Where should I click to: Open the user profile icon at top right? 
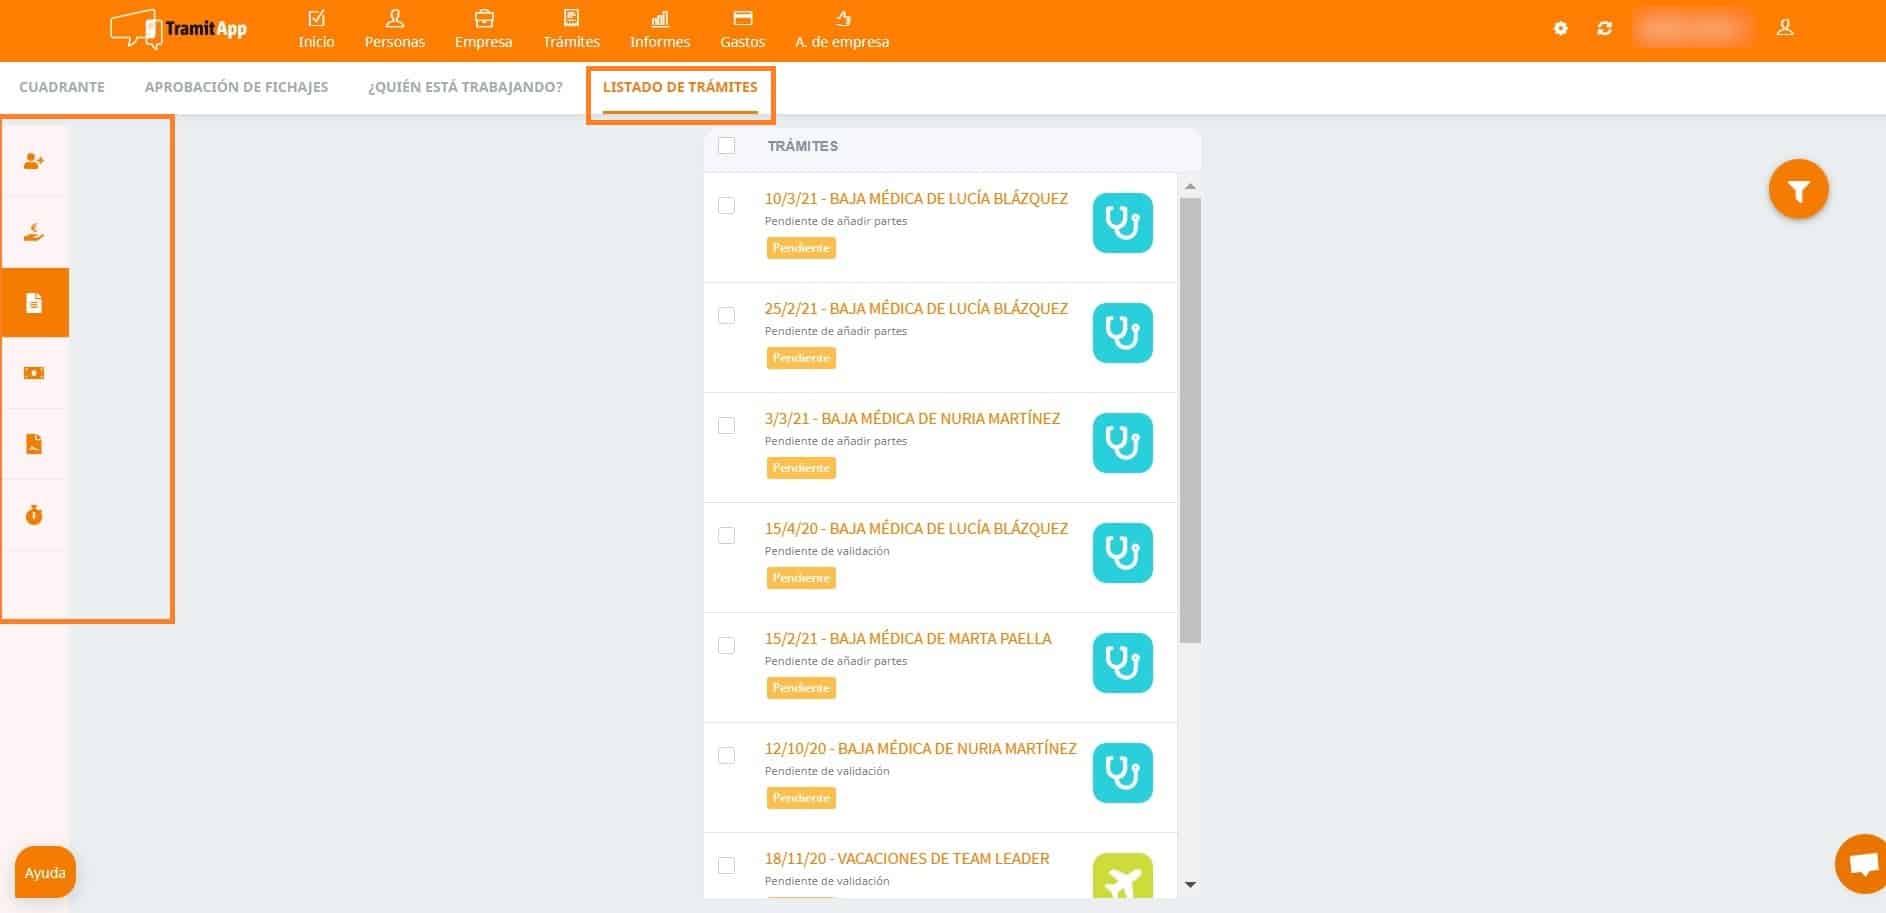[x=1785, y=28]
